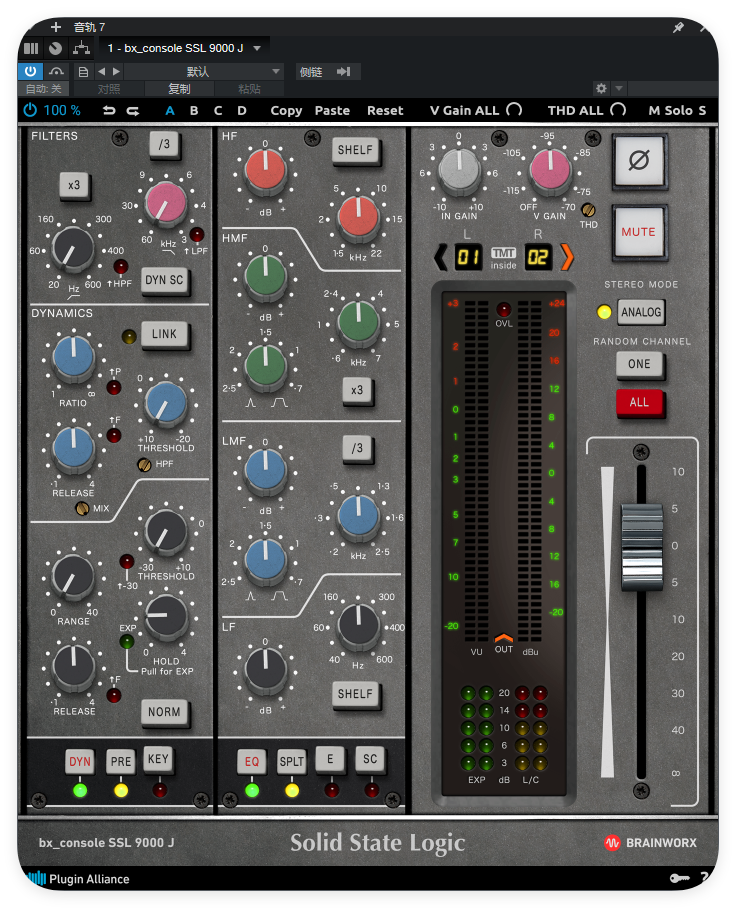Click the ANALOG stereo mode button
736x908 pixels.
pyautogui.click(x=641, y=312)
